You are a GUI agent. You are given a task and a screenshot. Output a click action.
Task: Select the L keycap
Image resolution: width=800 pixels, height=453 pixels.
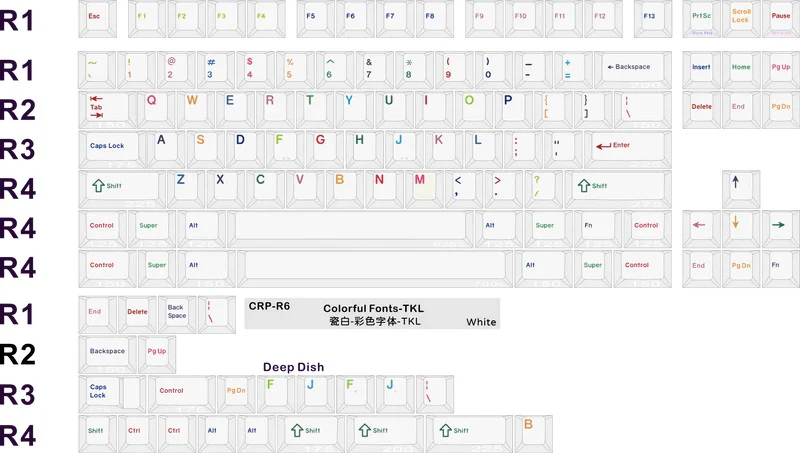(x=485, y=149)
